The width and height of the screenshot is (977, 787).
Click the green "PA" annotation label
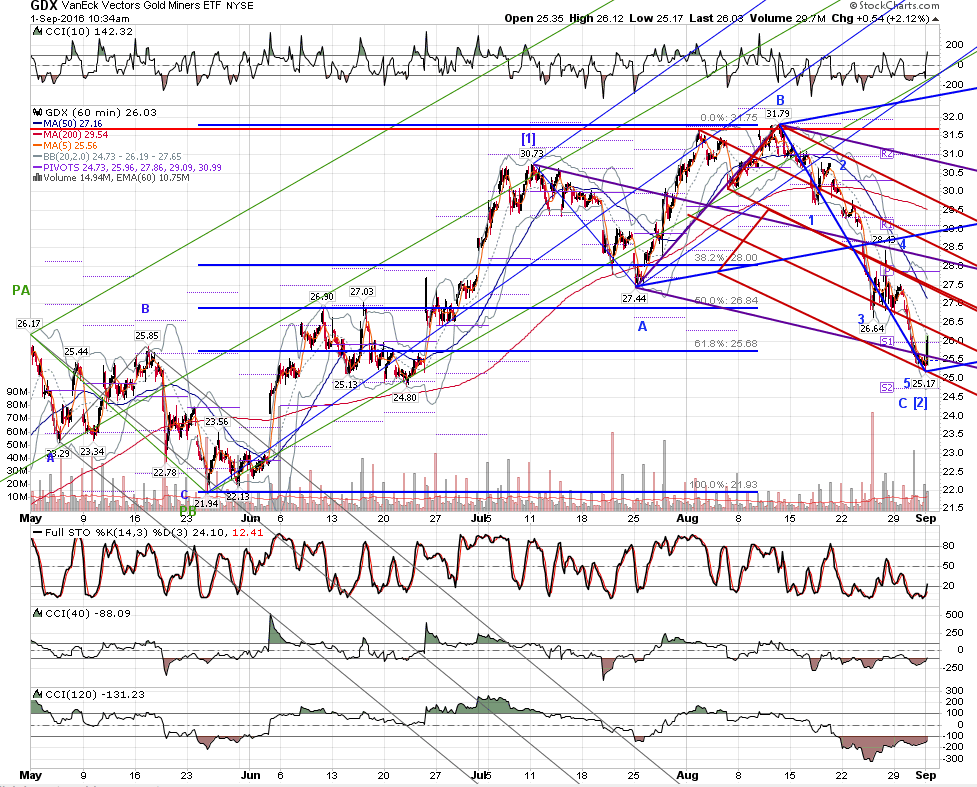click(21, 290)
